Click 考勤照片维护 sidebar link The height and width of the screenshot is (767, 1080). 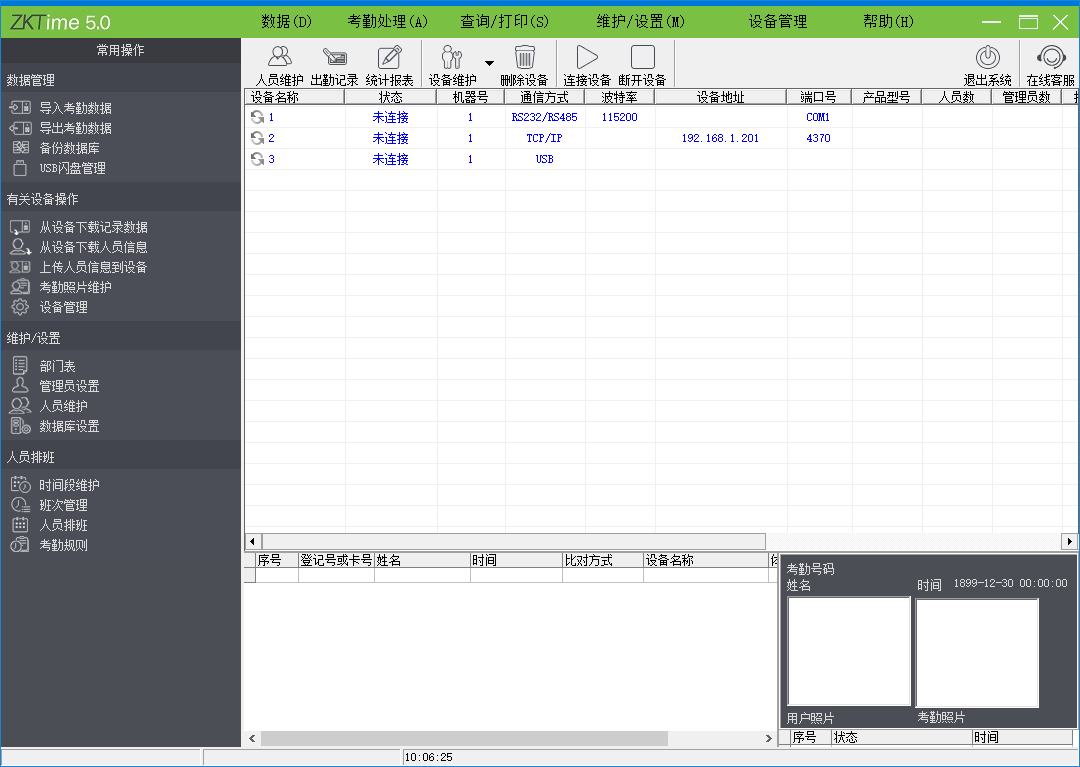point(75,287)
